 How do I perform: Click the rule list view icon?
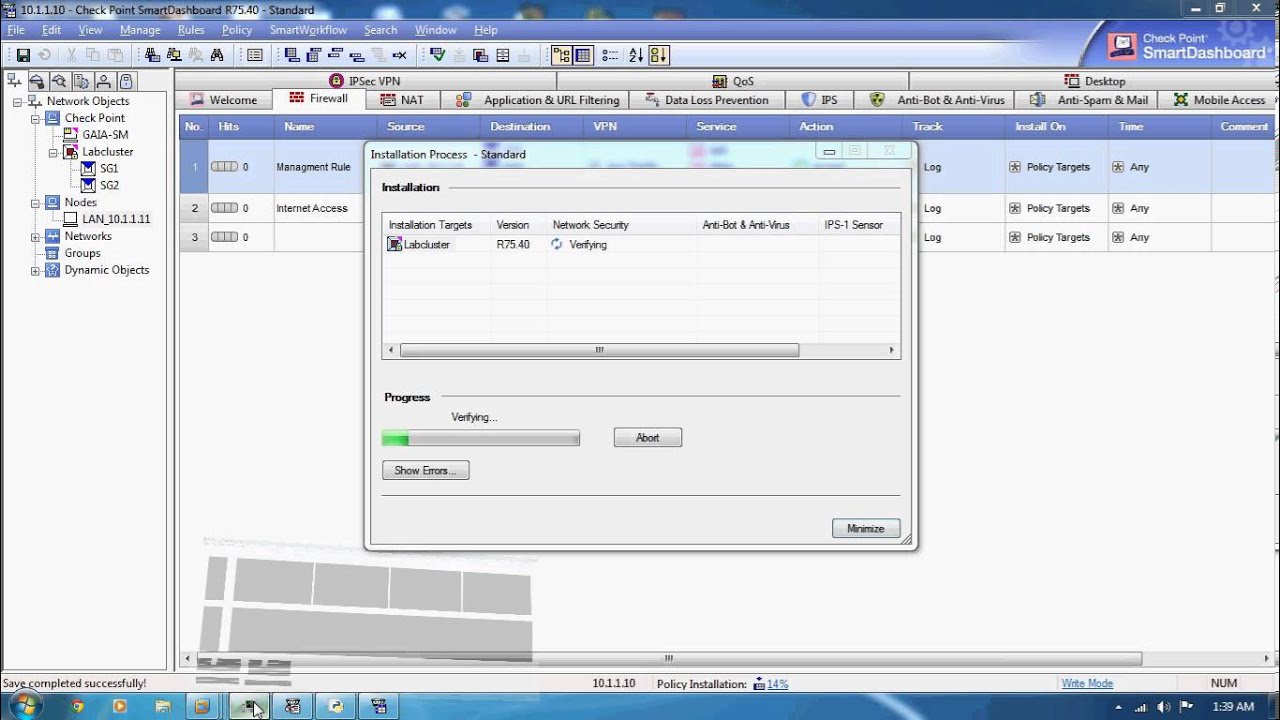coord(254,55)
